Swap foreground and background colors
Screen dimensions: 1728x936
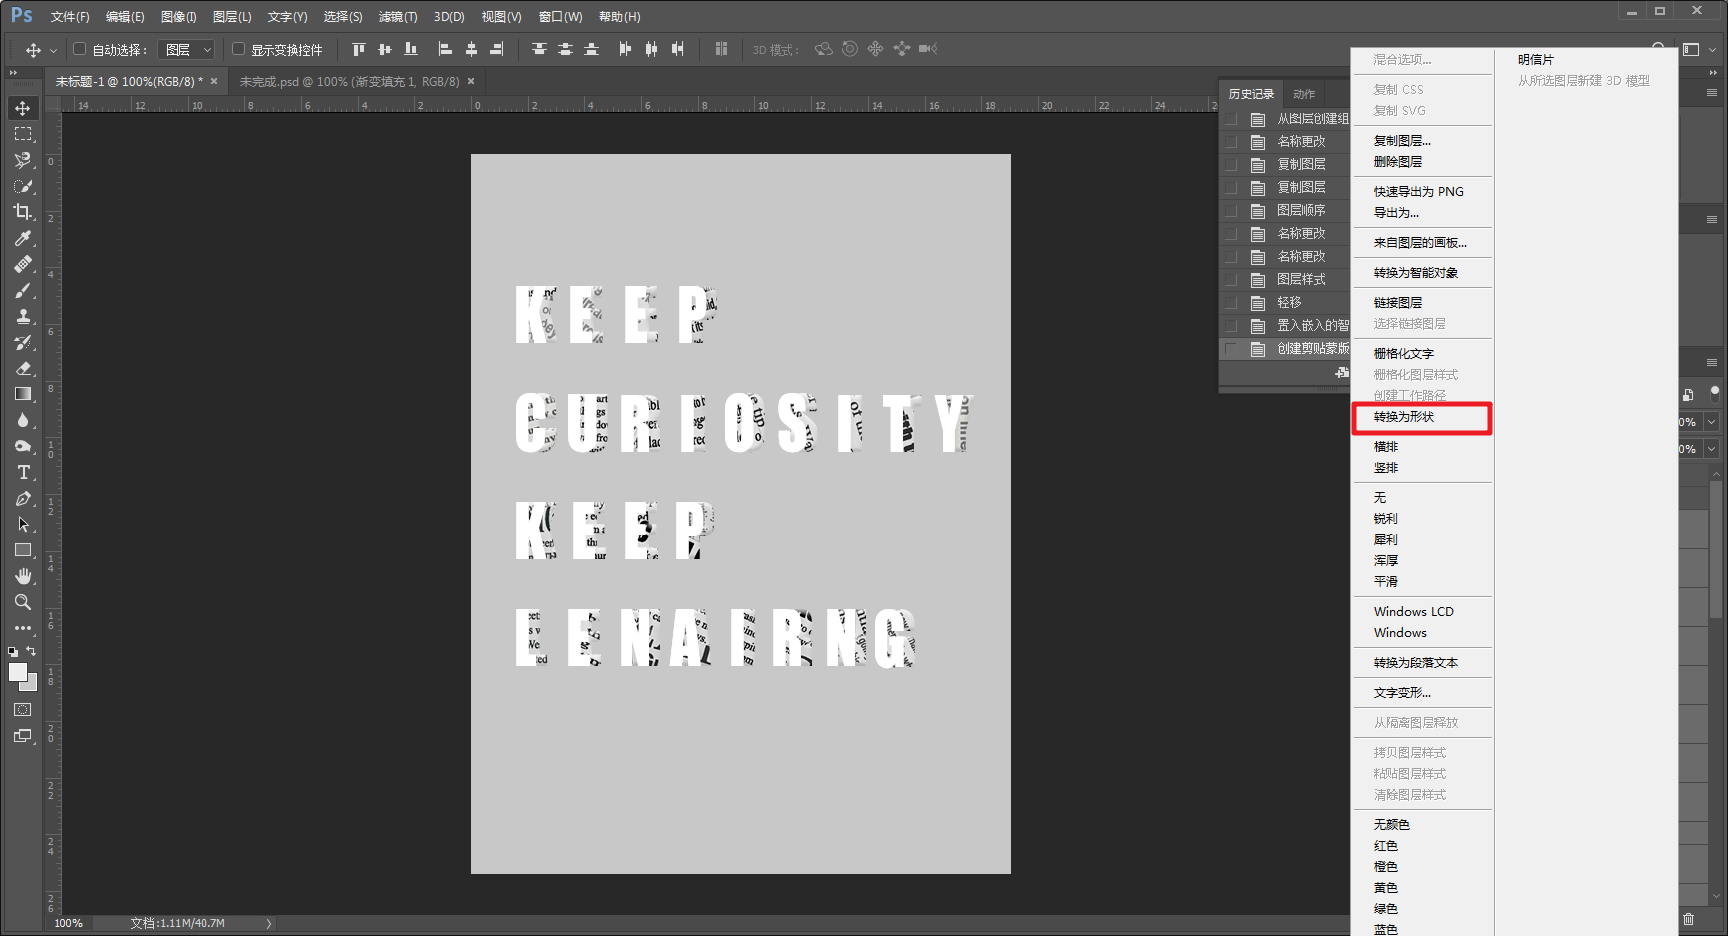click(x=31, y=651)
